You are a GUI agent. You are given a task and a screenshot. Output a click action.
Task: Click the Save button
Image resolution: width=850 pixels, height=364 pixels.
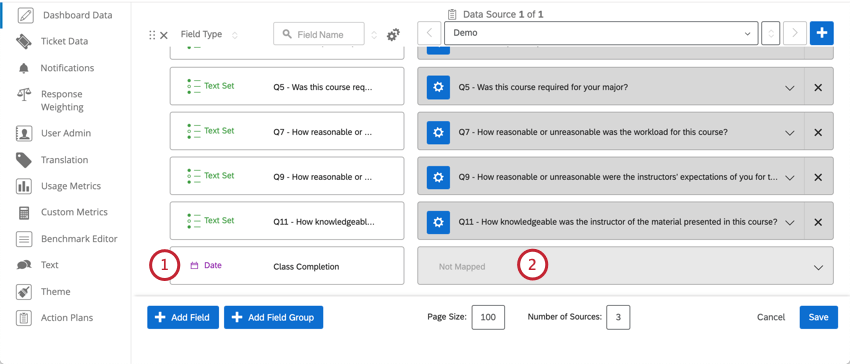pyautogui.click(x=819, y=317)
